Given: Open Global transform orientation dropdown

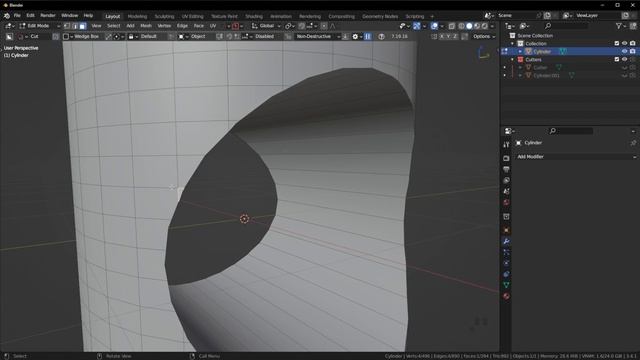Looking at the screenshot, I should tap(266, 26).
